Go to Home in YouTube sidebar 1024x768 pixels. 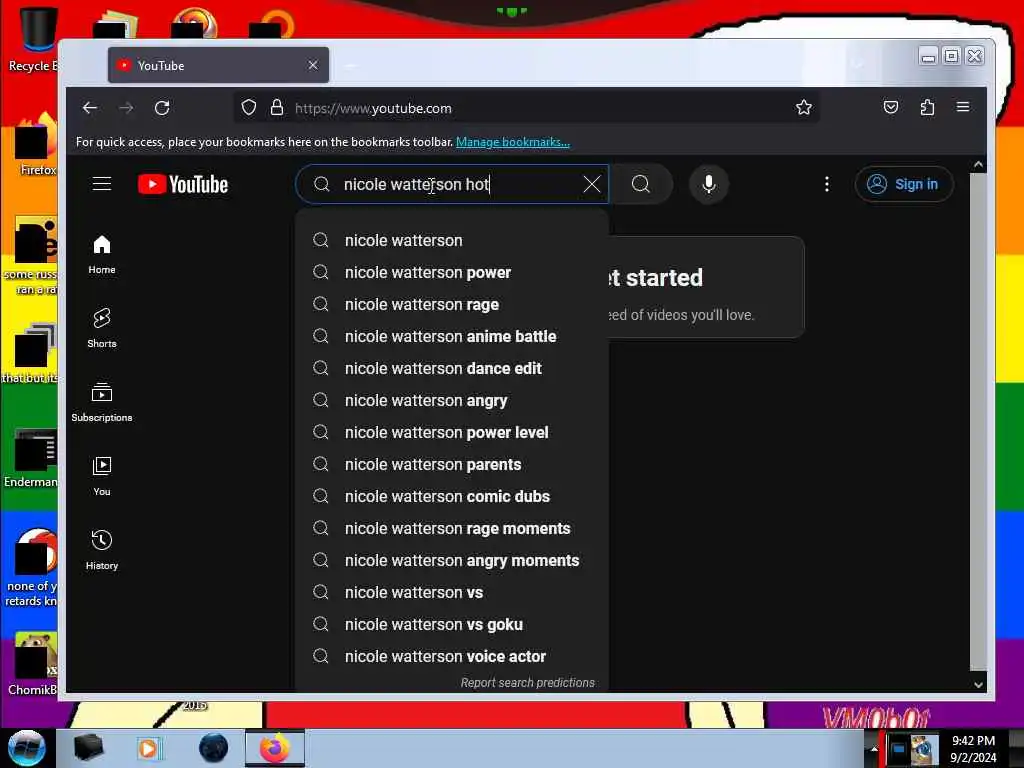coord(102,255)
